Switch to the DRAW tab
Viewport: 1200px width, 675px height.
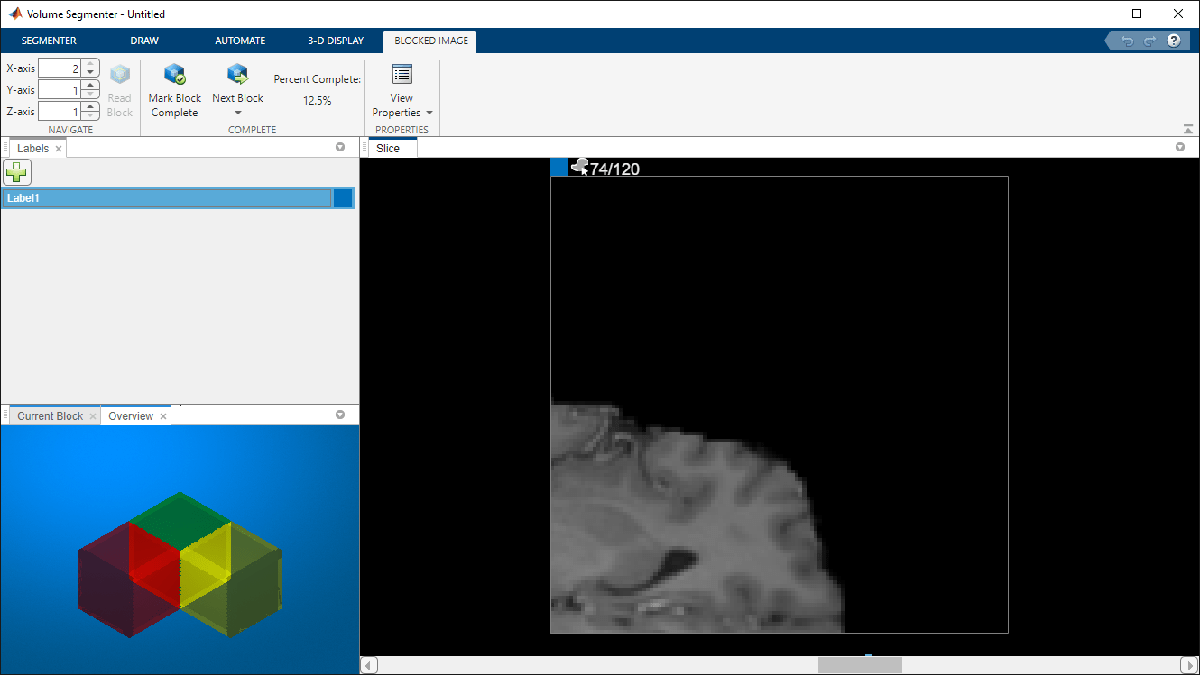coord(144,41)
